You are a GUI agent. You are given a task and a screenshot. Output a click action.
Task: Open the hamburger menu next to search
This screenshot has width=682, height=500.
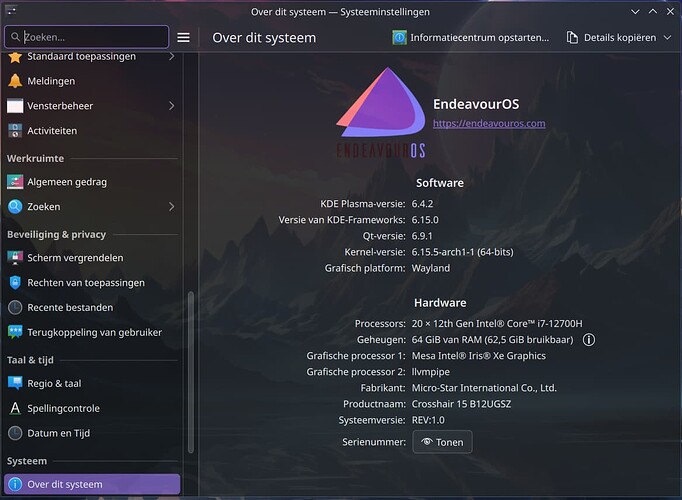point(183,37)
